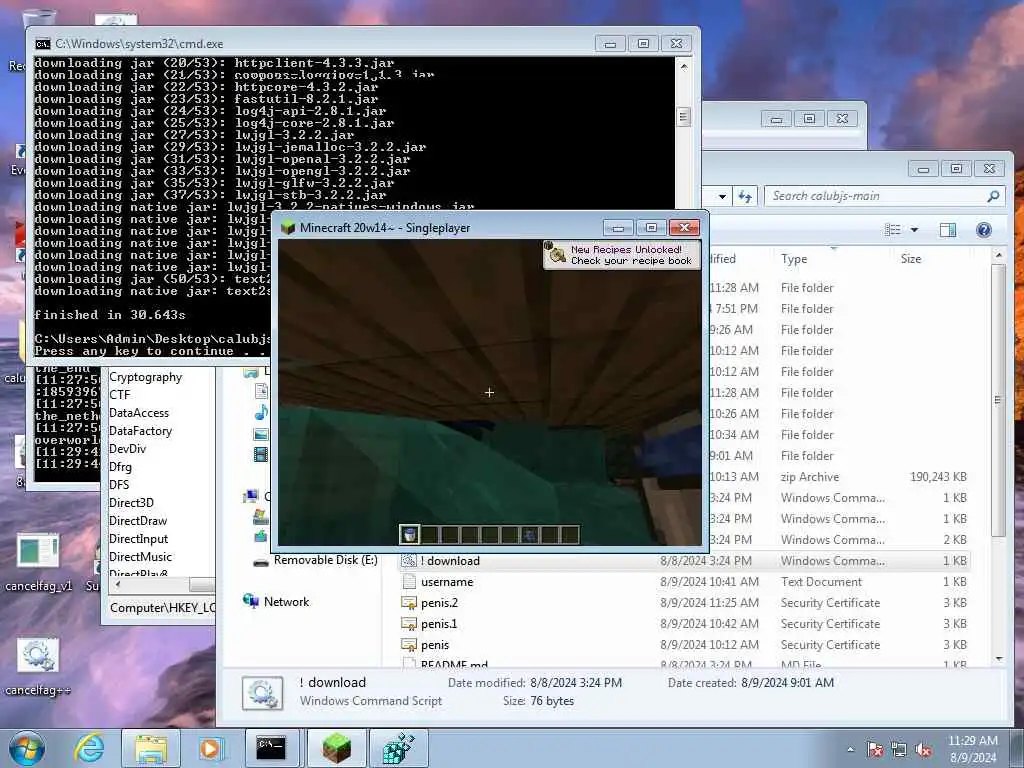Open the taskbar clock showing 11:29 AM
The height and width of the screenshot is (768, 1024).
click(973, 749)
